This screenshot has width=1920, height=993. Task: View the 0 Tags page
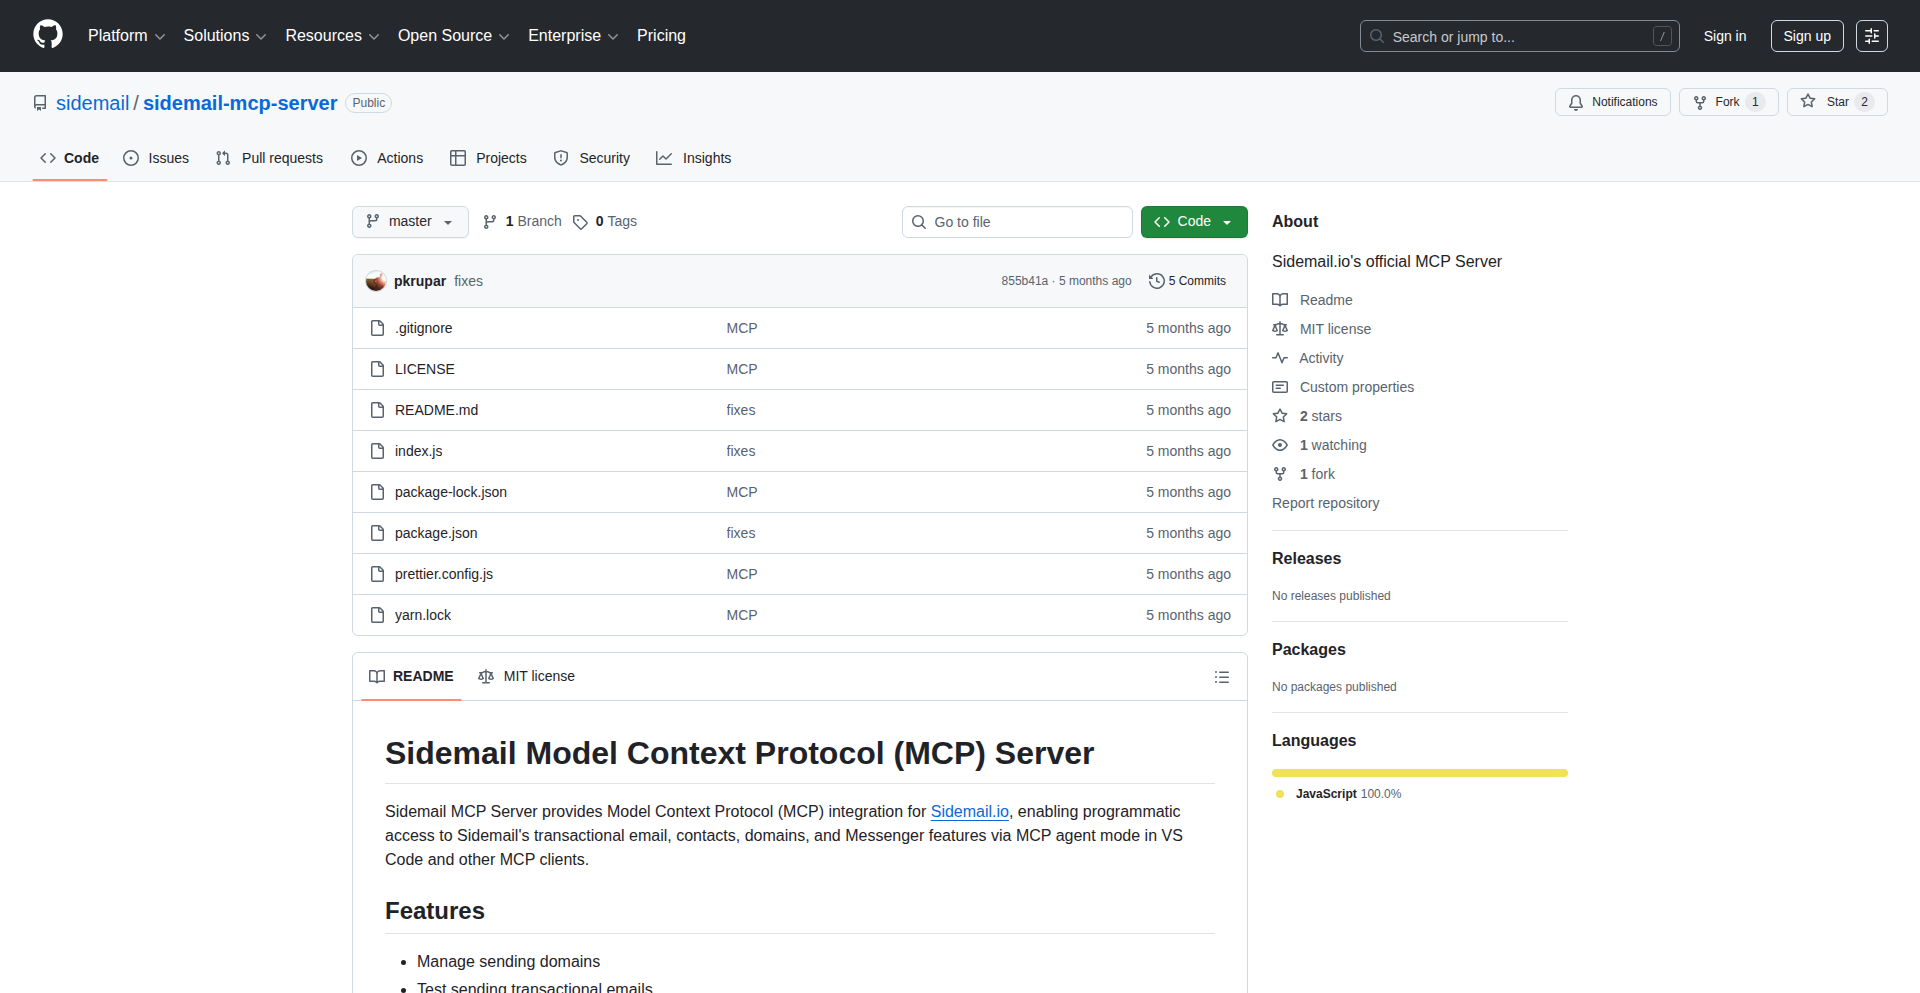coord(605,222)
